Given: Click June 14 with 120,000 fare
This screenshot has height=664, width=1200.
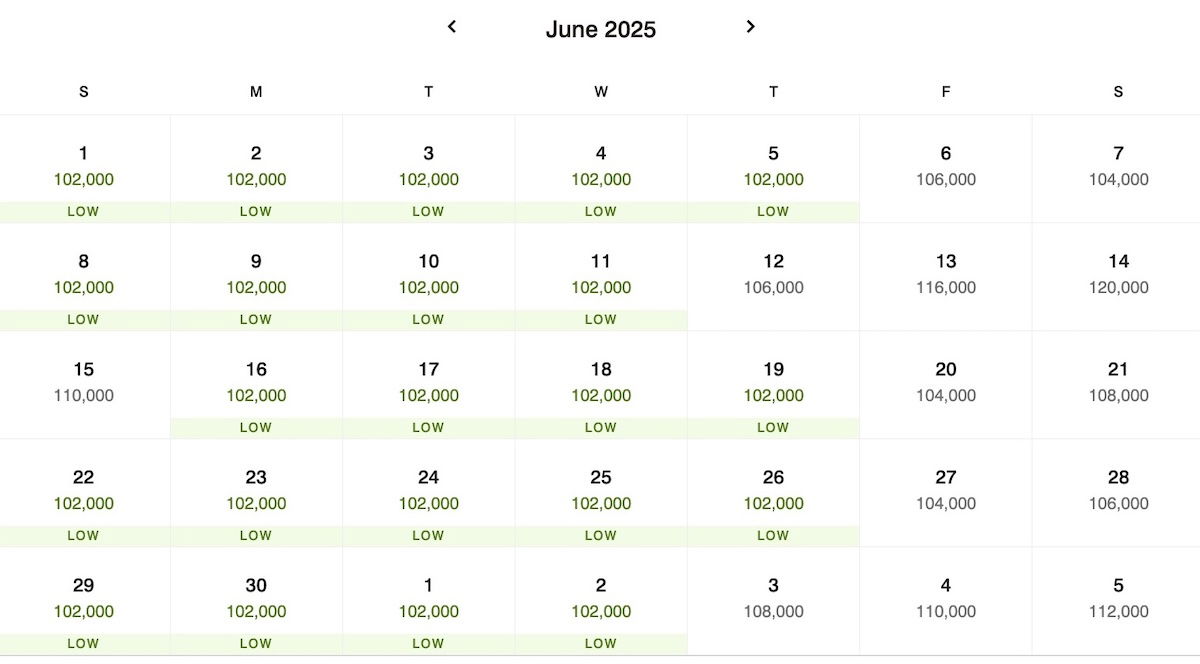Looking at the screenshot, I should tap(1117, 276).
